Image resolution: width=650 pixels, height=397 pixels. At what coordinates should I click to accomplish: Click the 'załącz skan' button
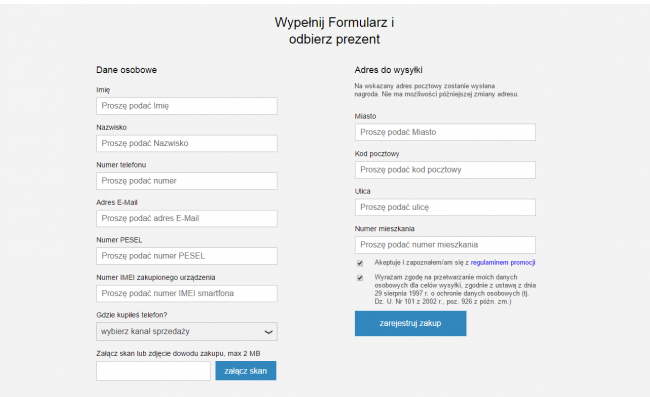[246, 371]
